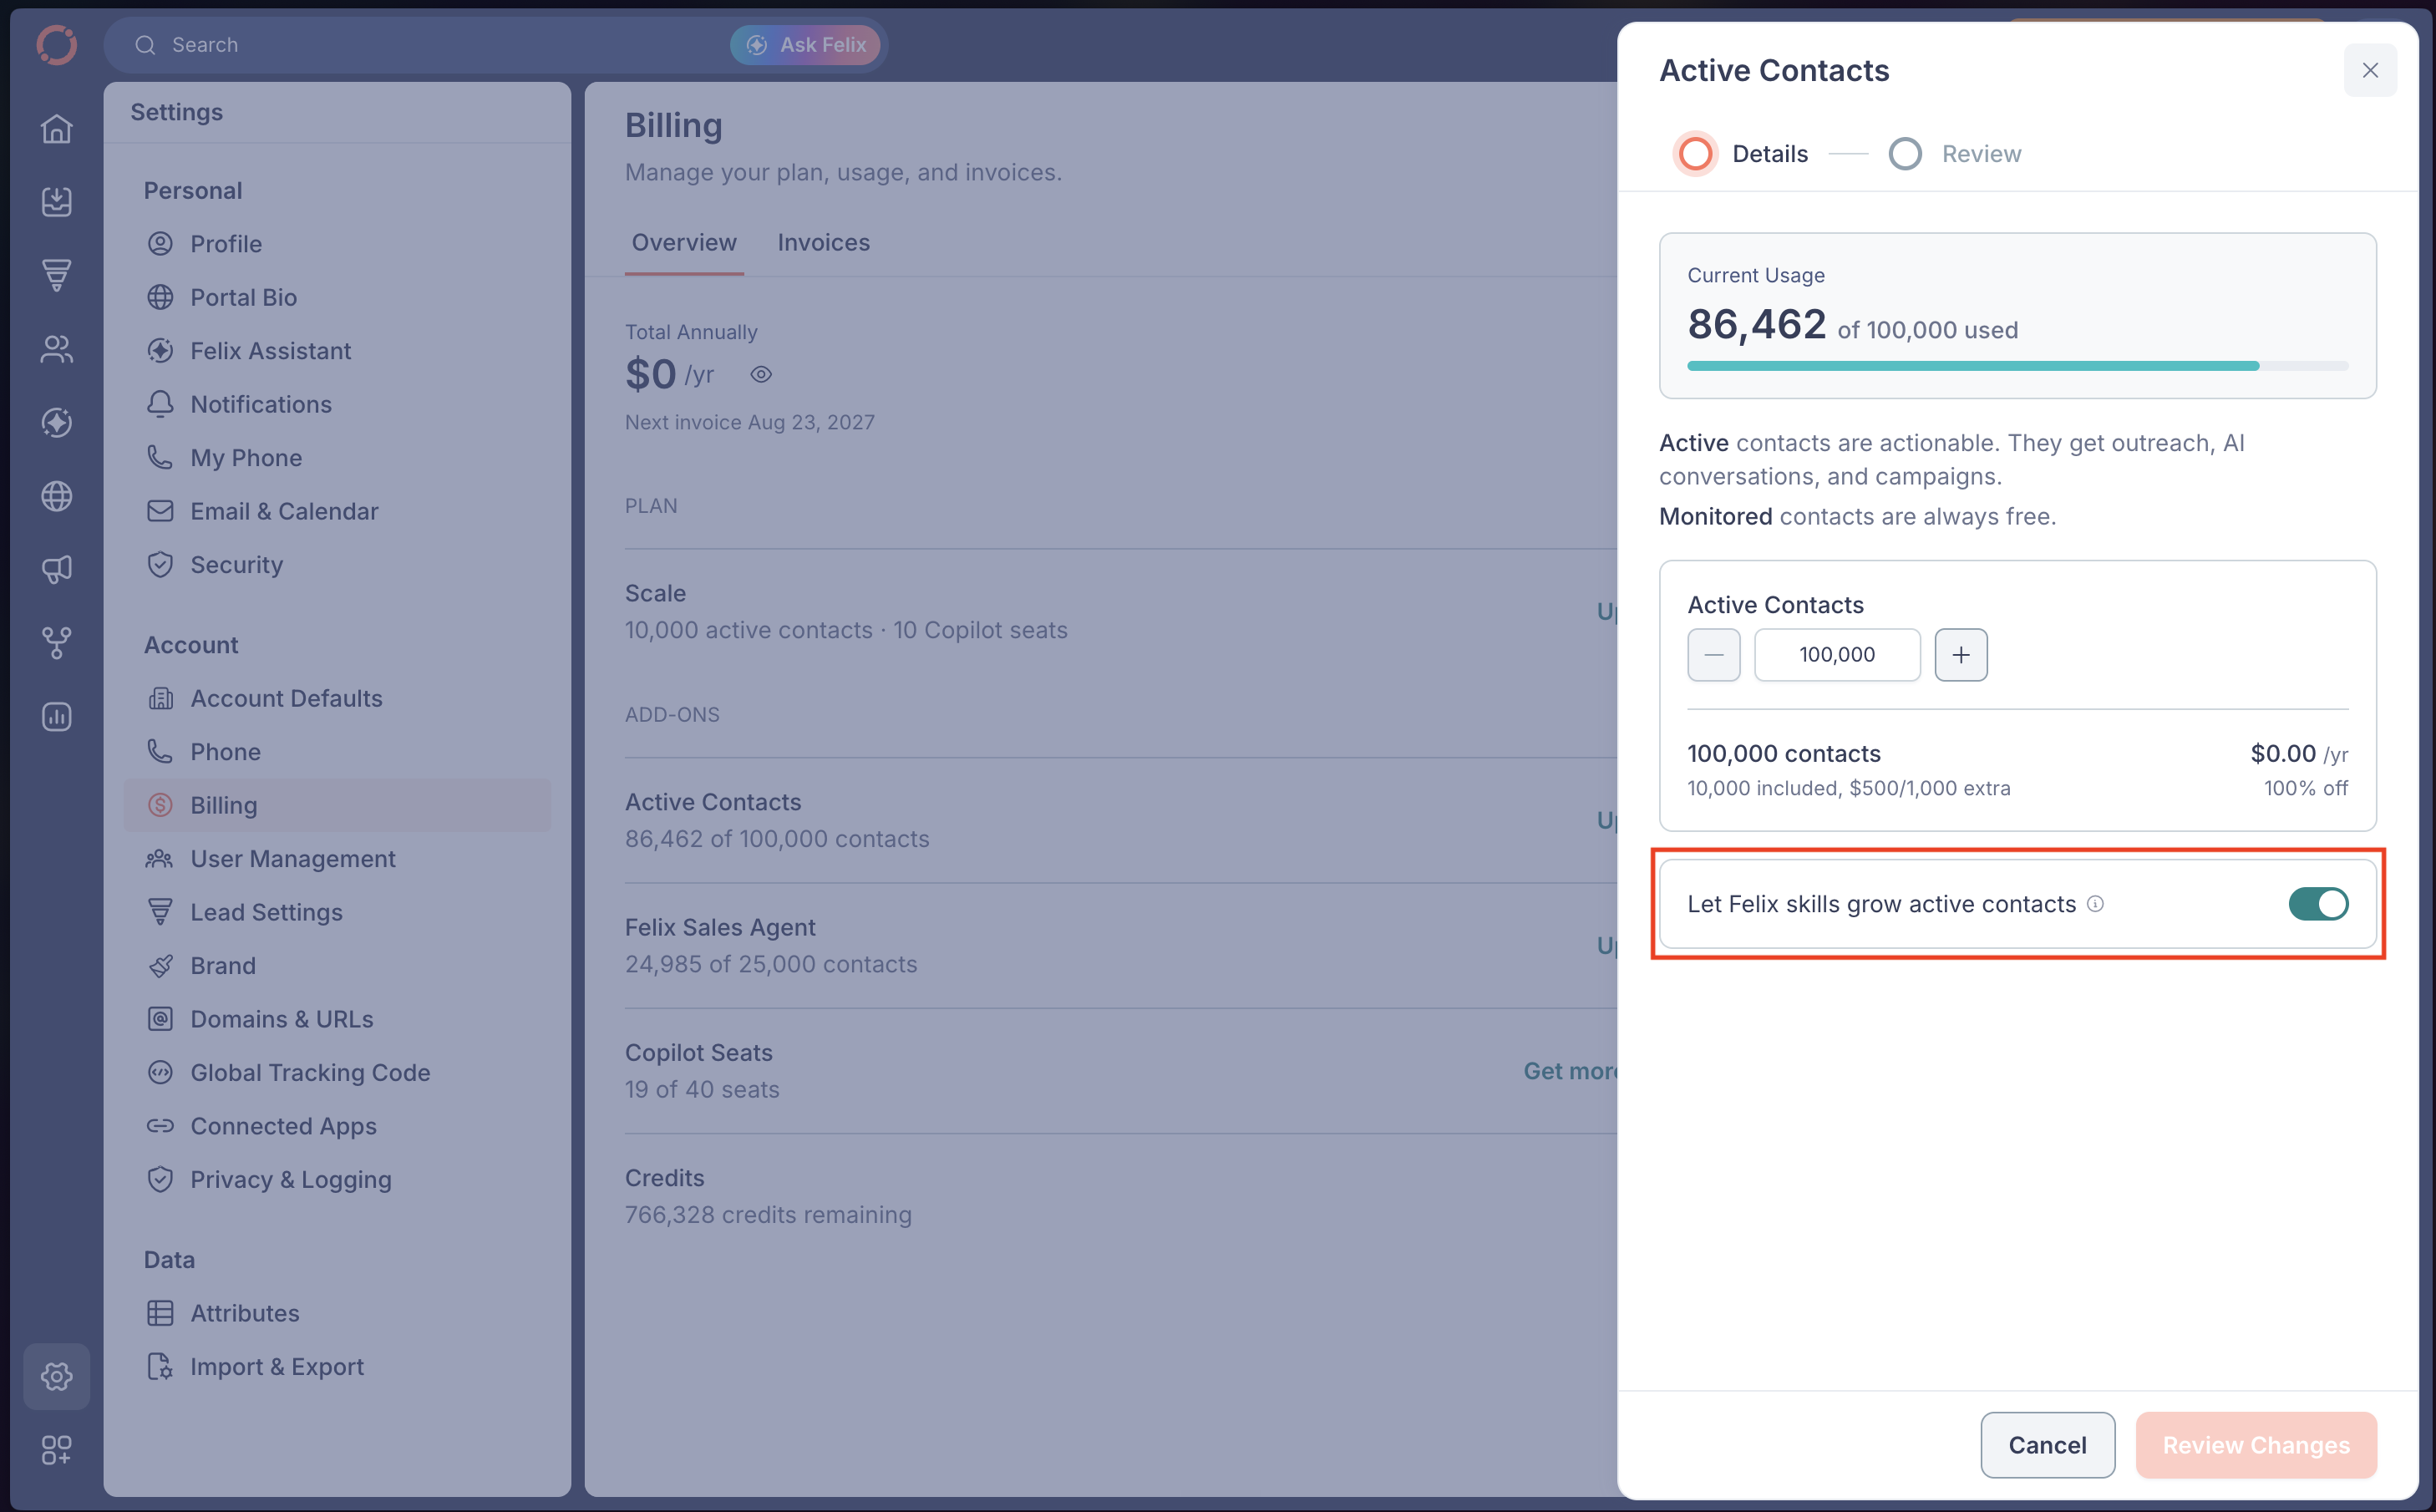Open the inbox download icon in sidebar

57,202
